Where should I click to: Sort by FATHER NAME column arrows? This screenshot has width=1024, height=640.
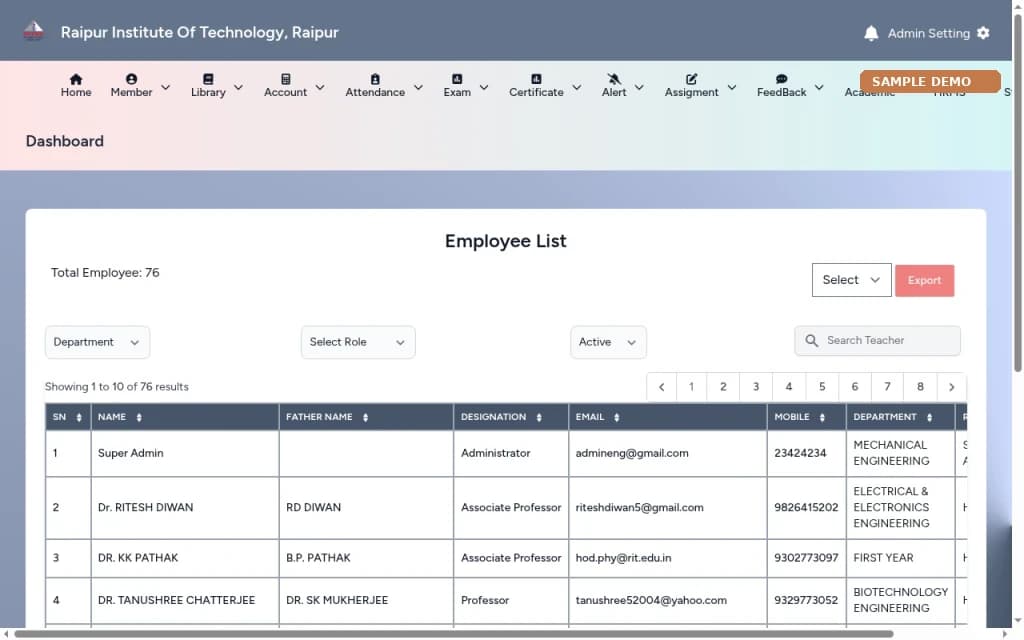(x=365, y=417)
